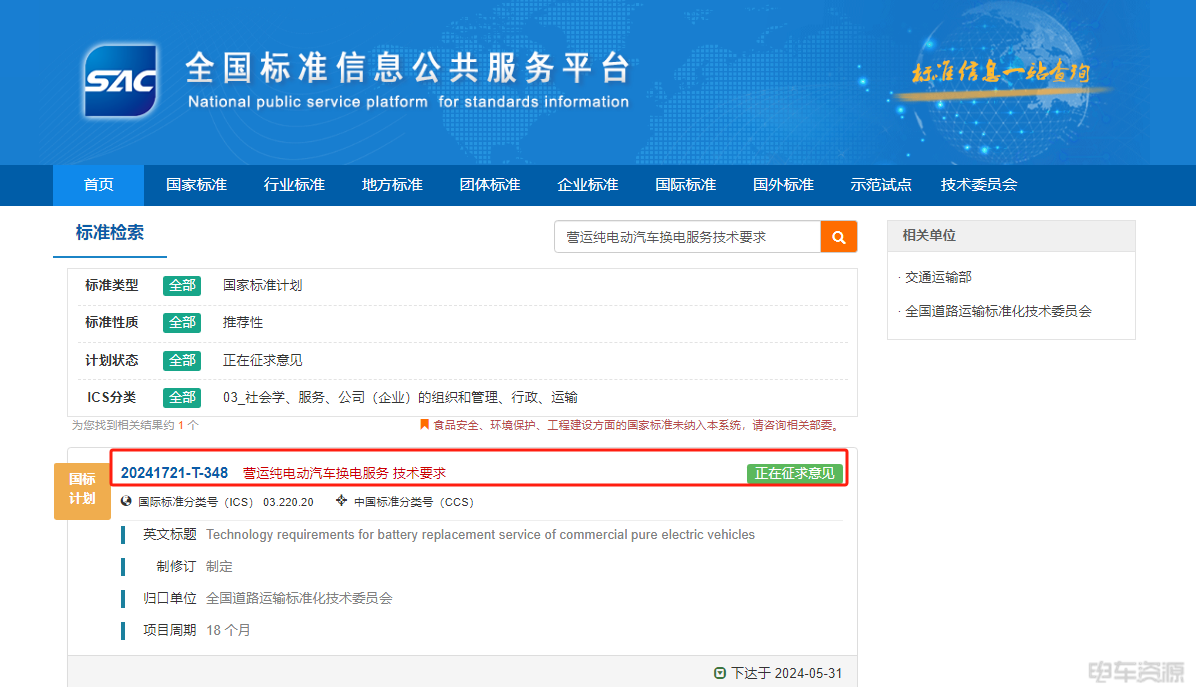This screenshot has height=687, width=1196.
Task: Click the green icon beside 下达于 date
Action: coord(720,673)
